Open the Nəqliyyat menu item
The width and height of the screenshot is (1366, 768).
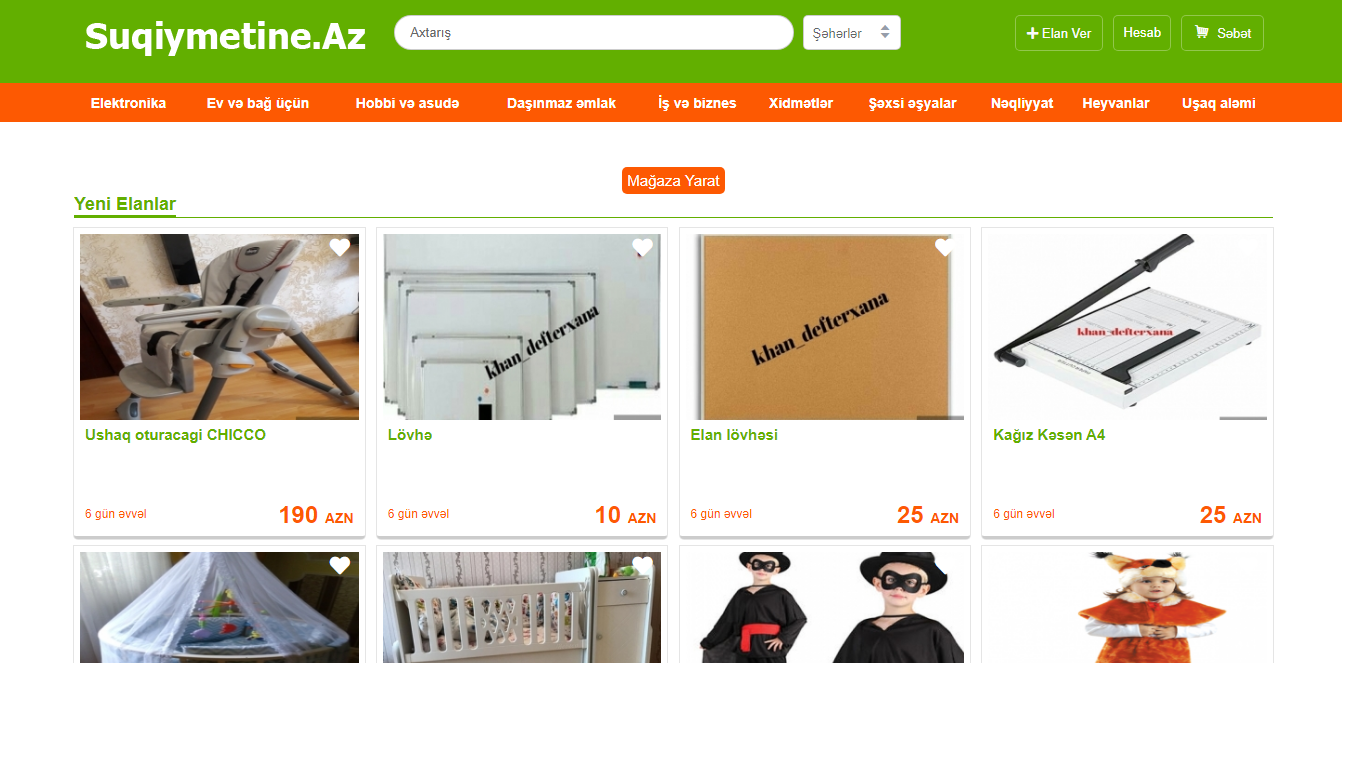click(x=1022, y=103)
